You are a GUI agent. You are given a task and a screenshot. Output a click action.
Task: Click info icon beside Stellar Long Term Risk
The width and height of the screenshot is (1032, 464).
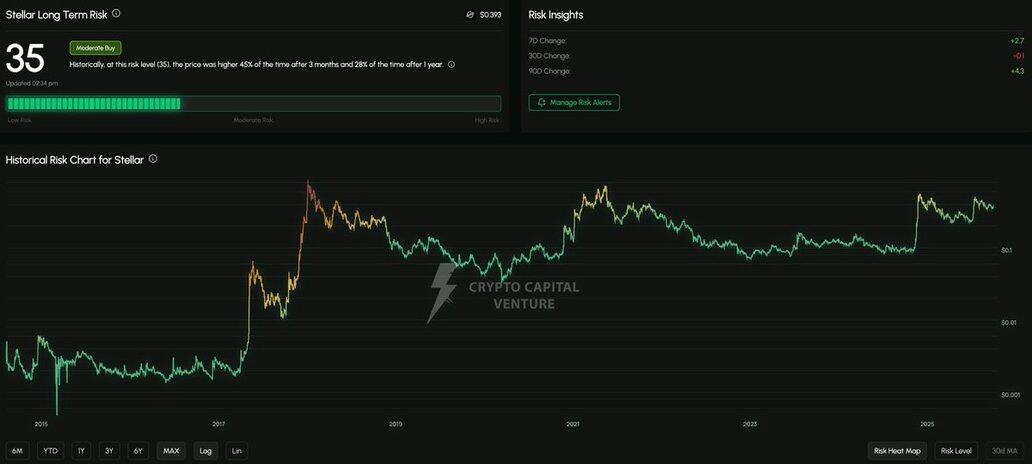point(117,14)
